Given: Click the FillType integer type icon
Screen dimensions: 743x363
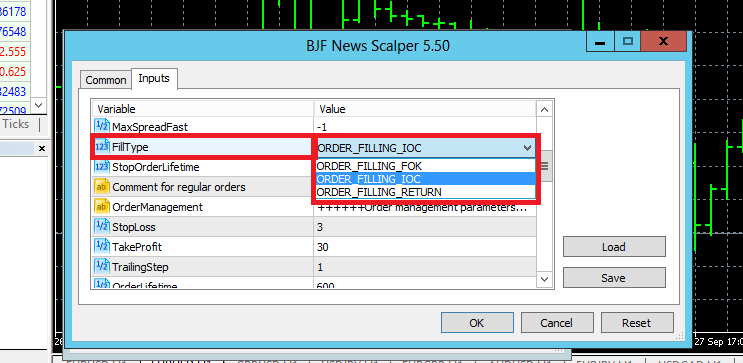Looking at the screenshot, I should [x=102, y=147].
